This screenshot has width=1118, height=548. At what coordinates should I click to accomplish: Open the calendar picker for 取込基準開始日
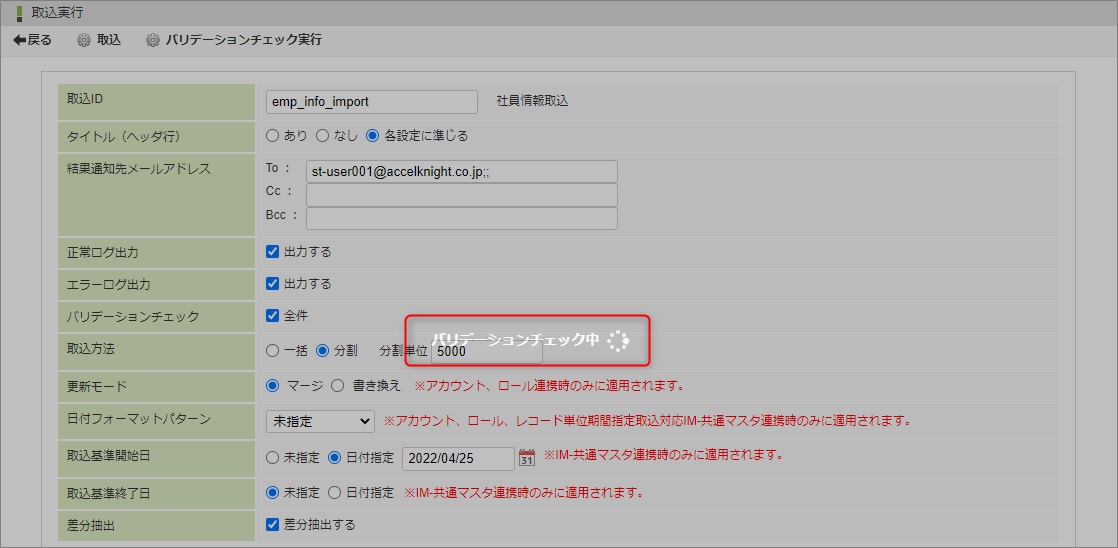click(527, 458)
